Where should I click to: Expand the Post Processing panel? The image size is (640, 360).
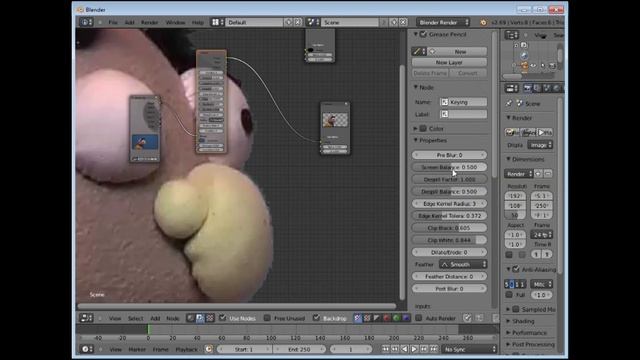509,344
